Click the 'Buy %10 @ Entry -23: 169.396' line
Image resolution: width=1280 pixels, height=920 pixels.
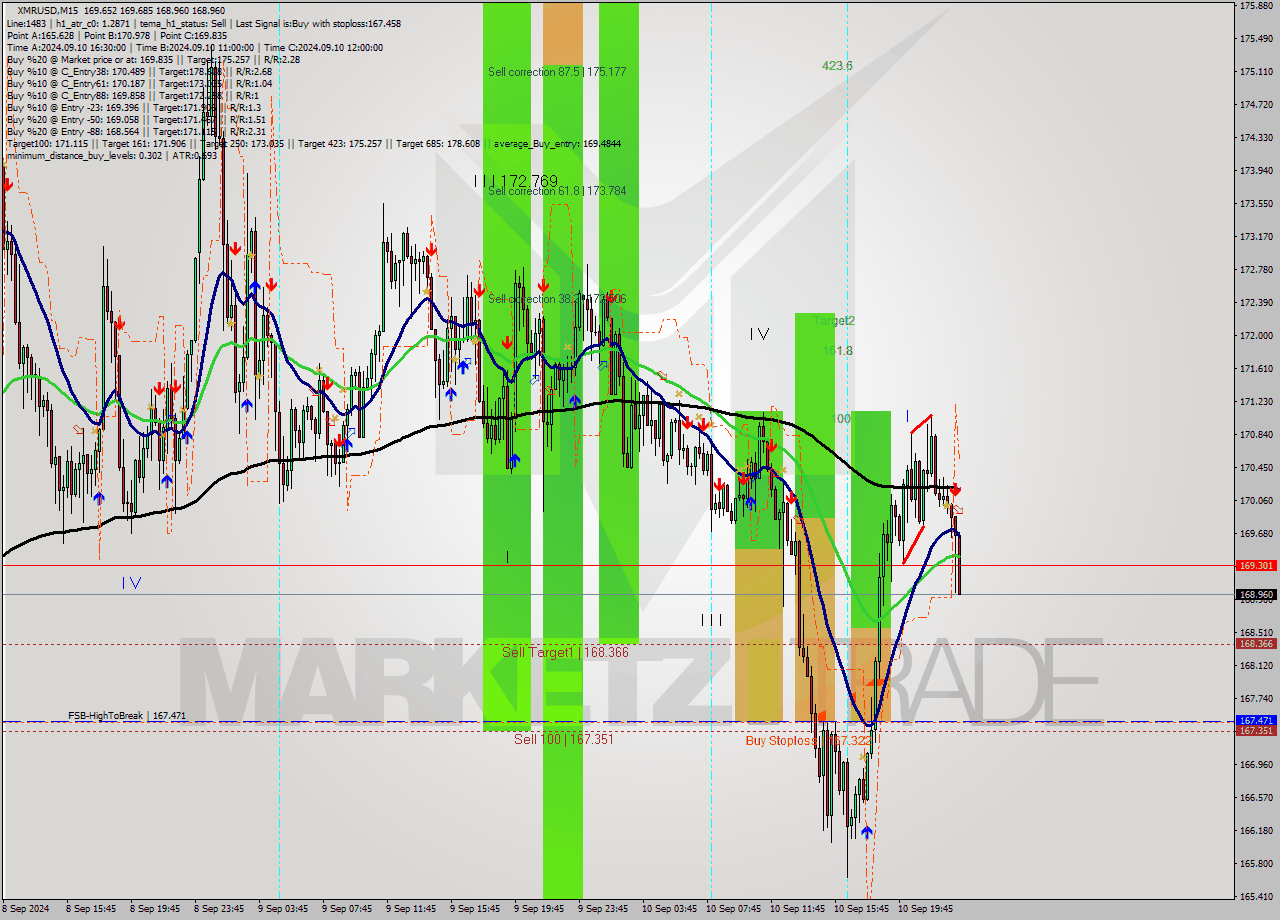point(134,107)
